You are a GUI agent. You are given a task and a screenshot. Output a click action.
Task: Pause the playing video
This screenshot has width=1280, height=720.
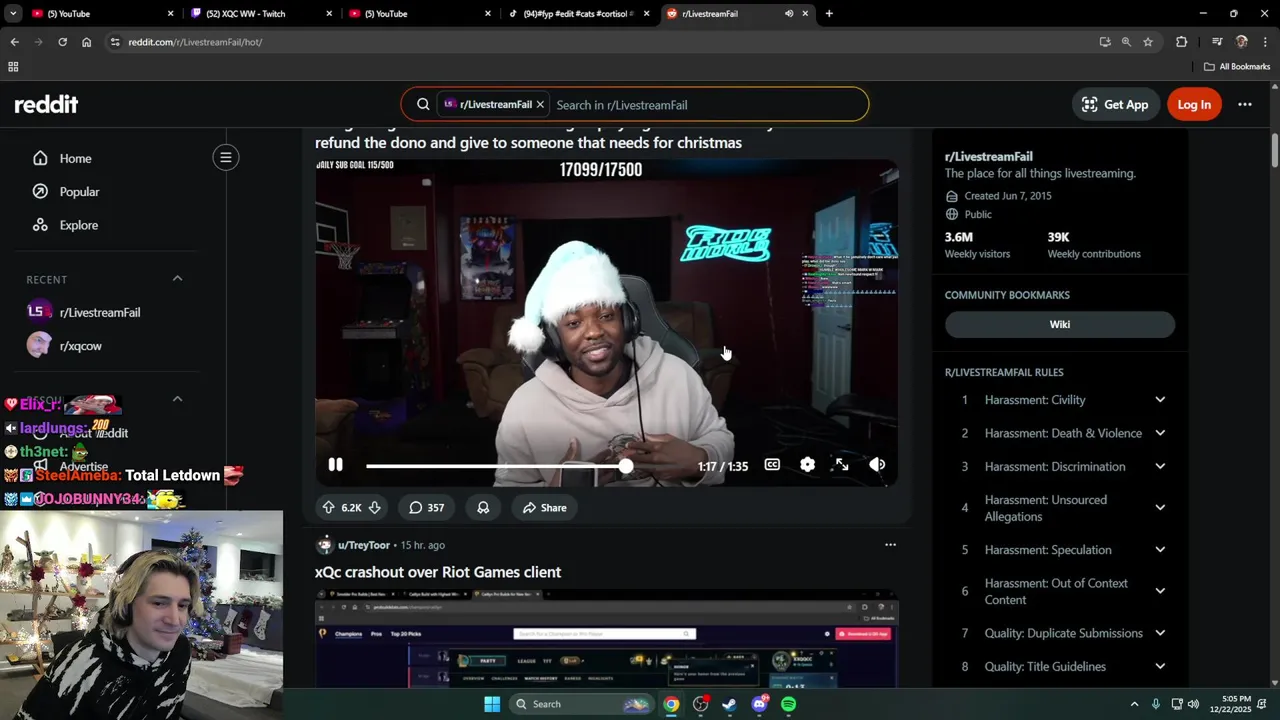pos(335,465)
